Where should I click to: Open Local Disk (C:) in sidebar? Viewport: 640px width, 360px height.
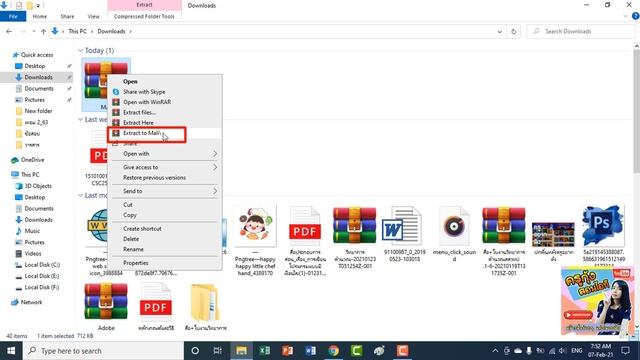[x=42, y=264]
